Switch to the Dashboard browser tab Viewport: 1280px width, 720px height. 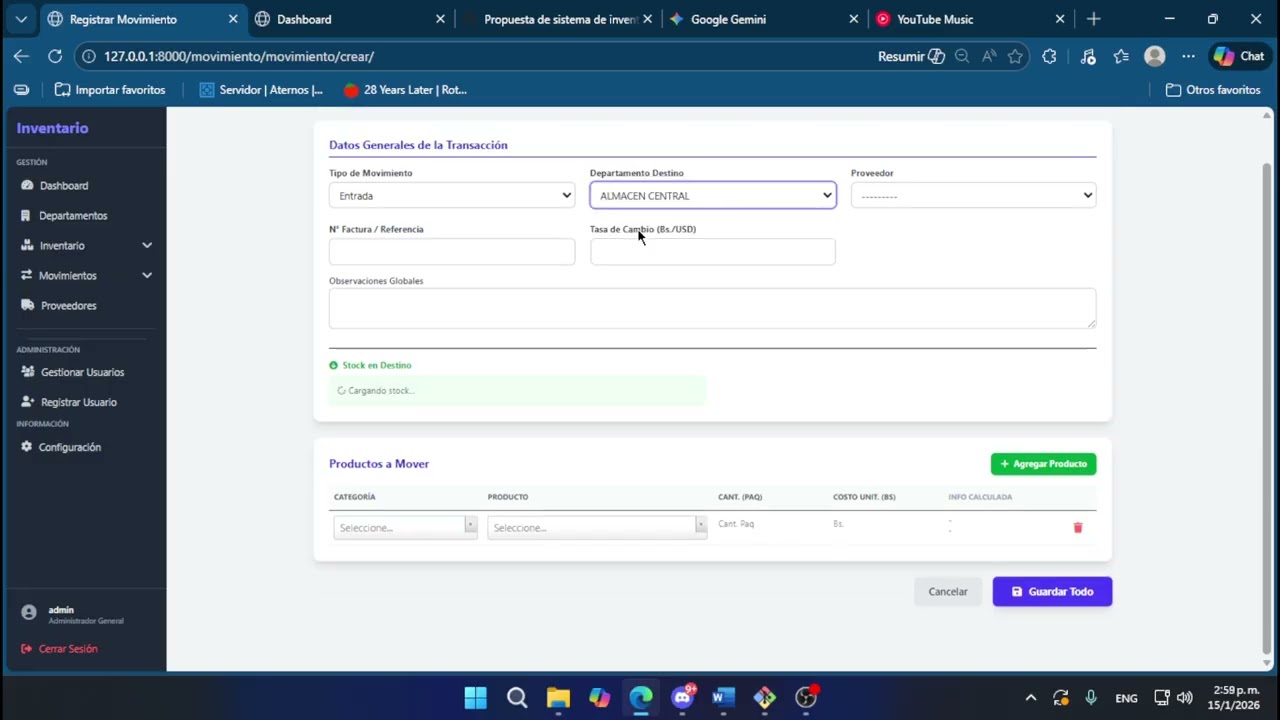347,19
